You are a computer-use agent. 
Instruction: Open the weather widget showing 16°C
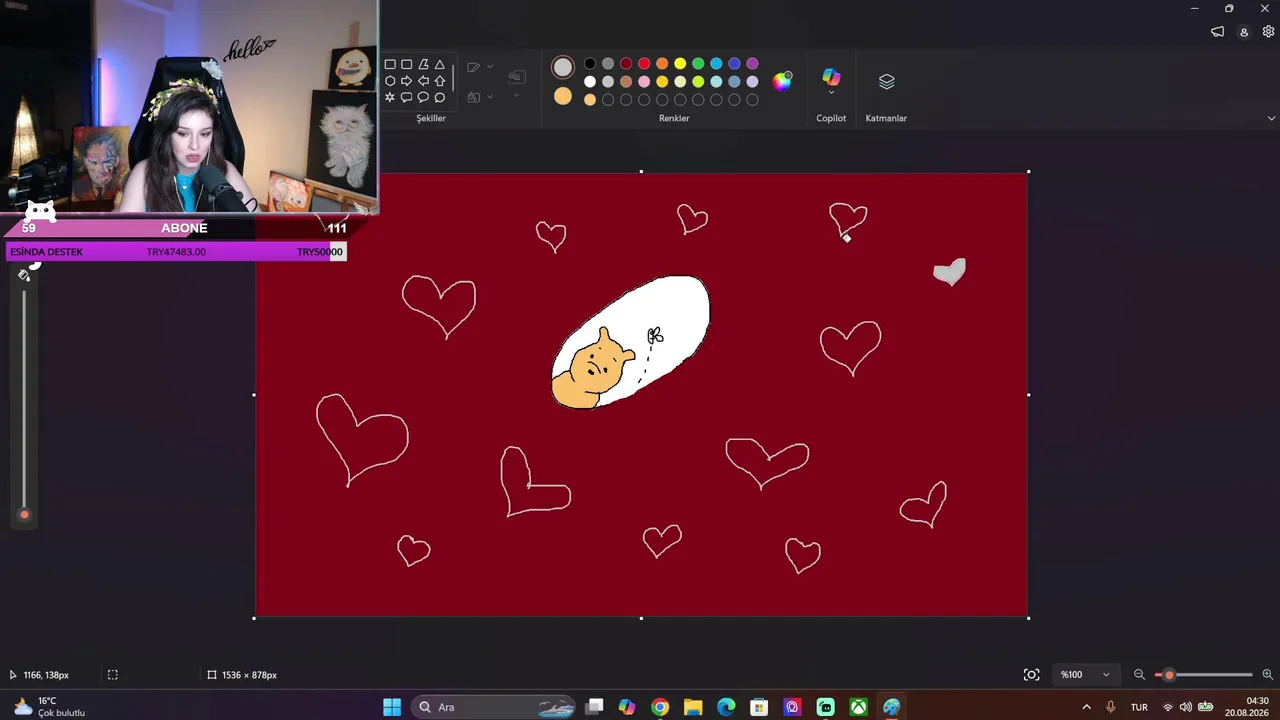point(50,707)
